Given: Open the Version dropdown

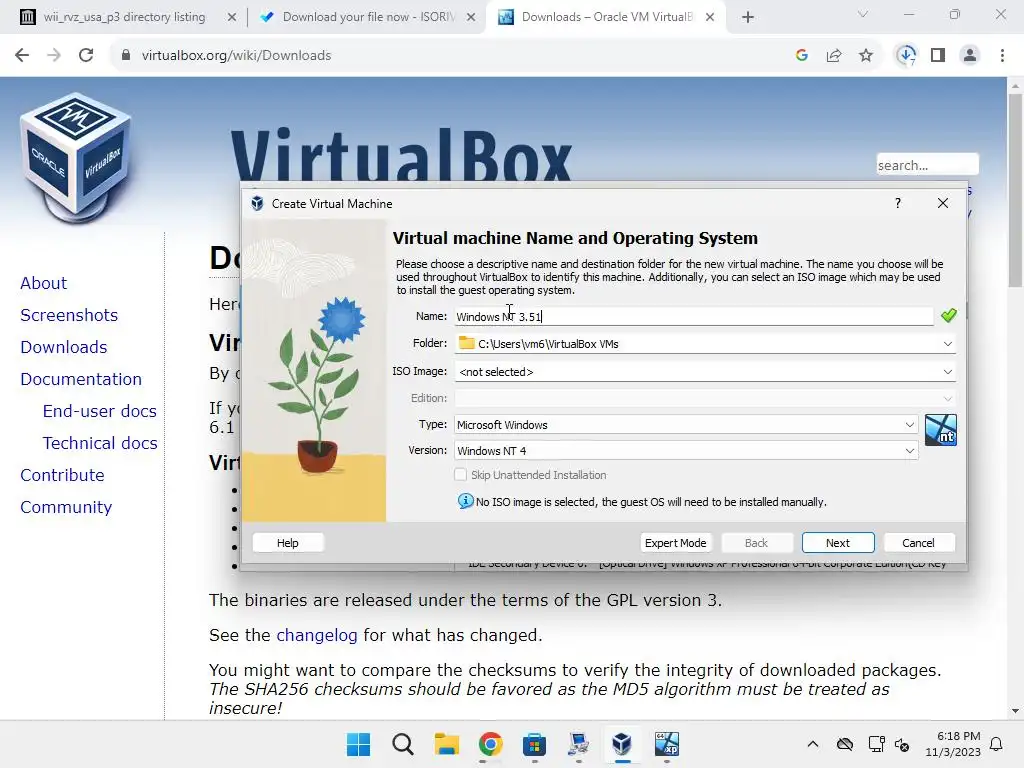Looking at the screenshot, I should 910,451.
